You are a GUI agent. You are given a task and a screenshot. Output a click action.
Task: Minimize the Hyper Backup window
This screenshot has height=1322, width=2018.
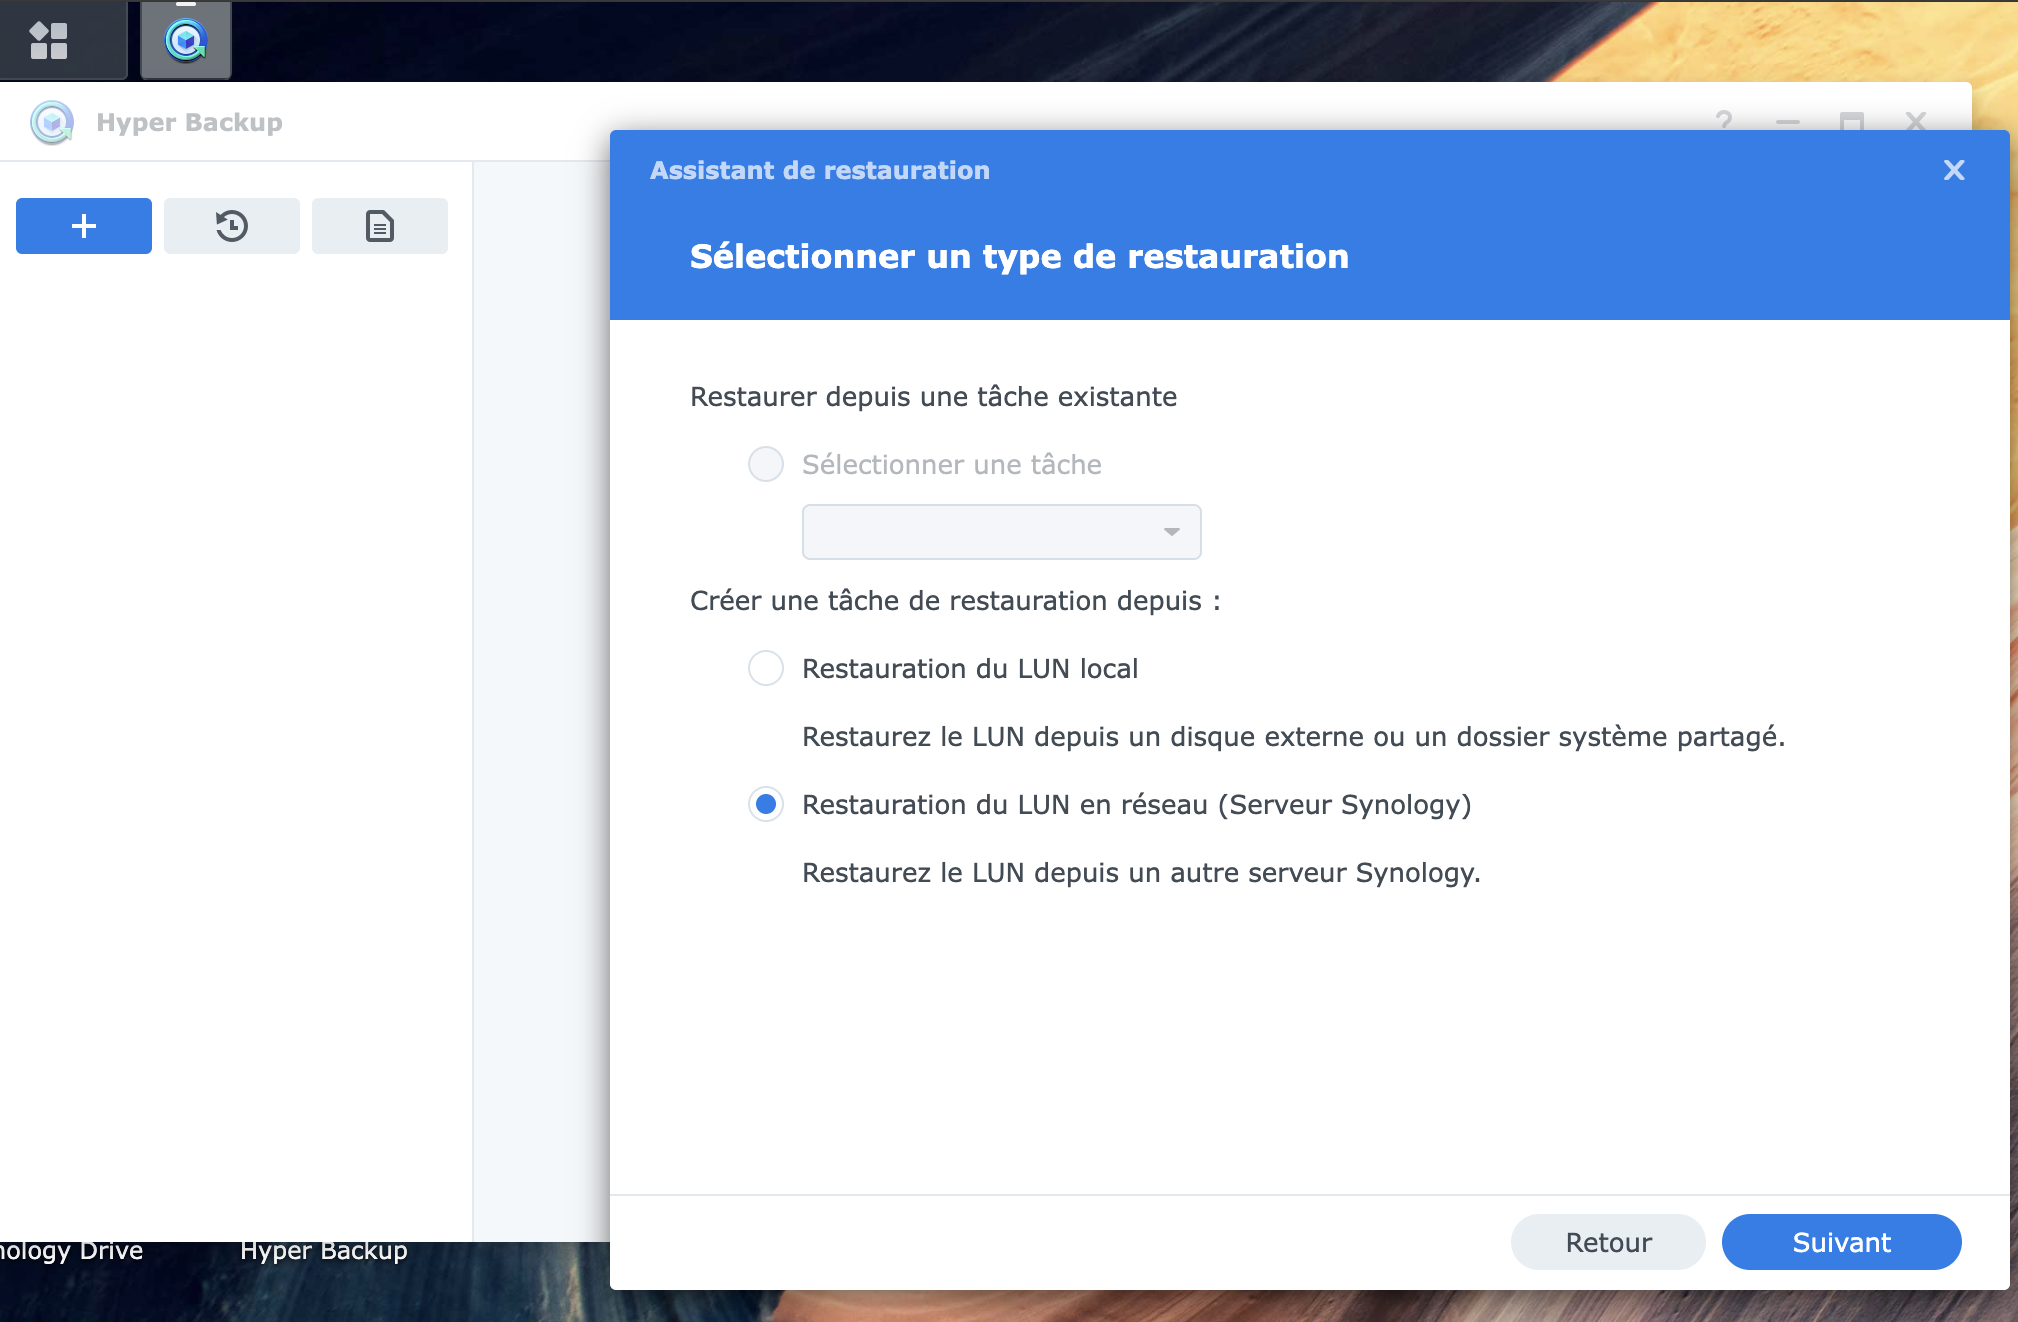point(1788,121)
